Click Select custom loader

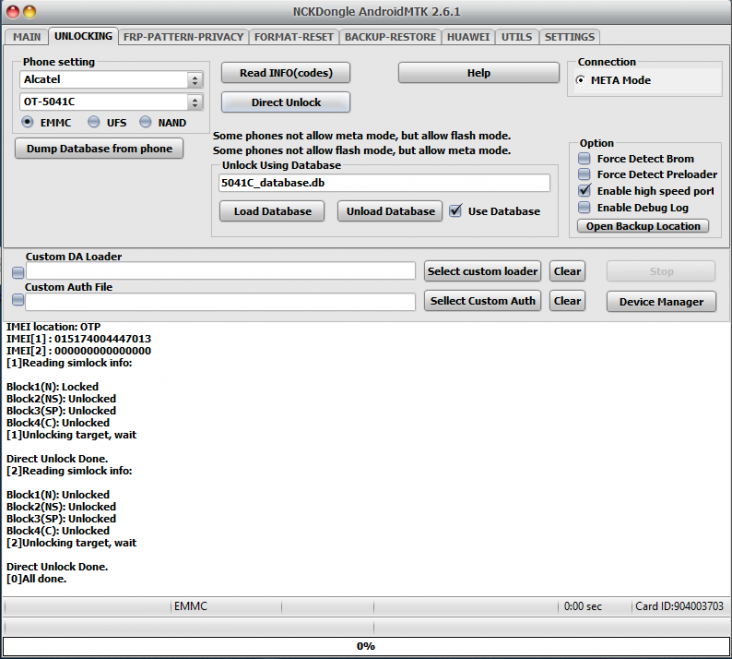(482, 271)
